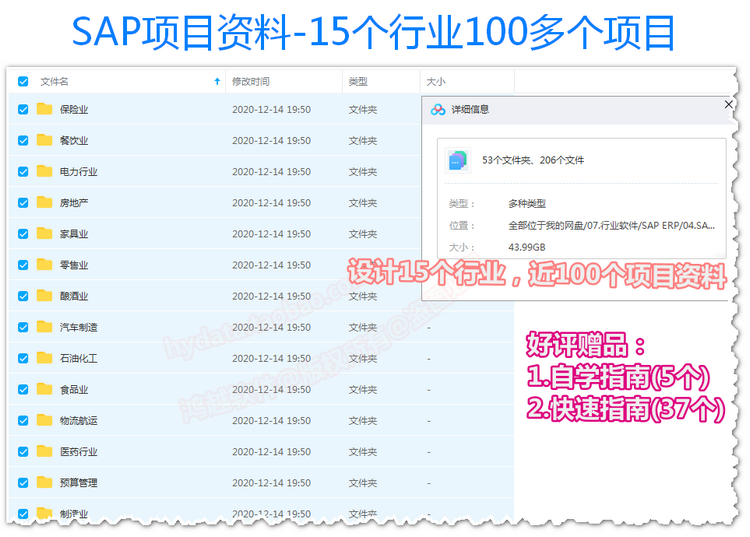750x537 pixels.
Task: Open the 零售业 folder name
Action: 74,265
